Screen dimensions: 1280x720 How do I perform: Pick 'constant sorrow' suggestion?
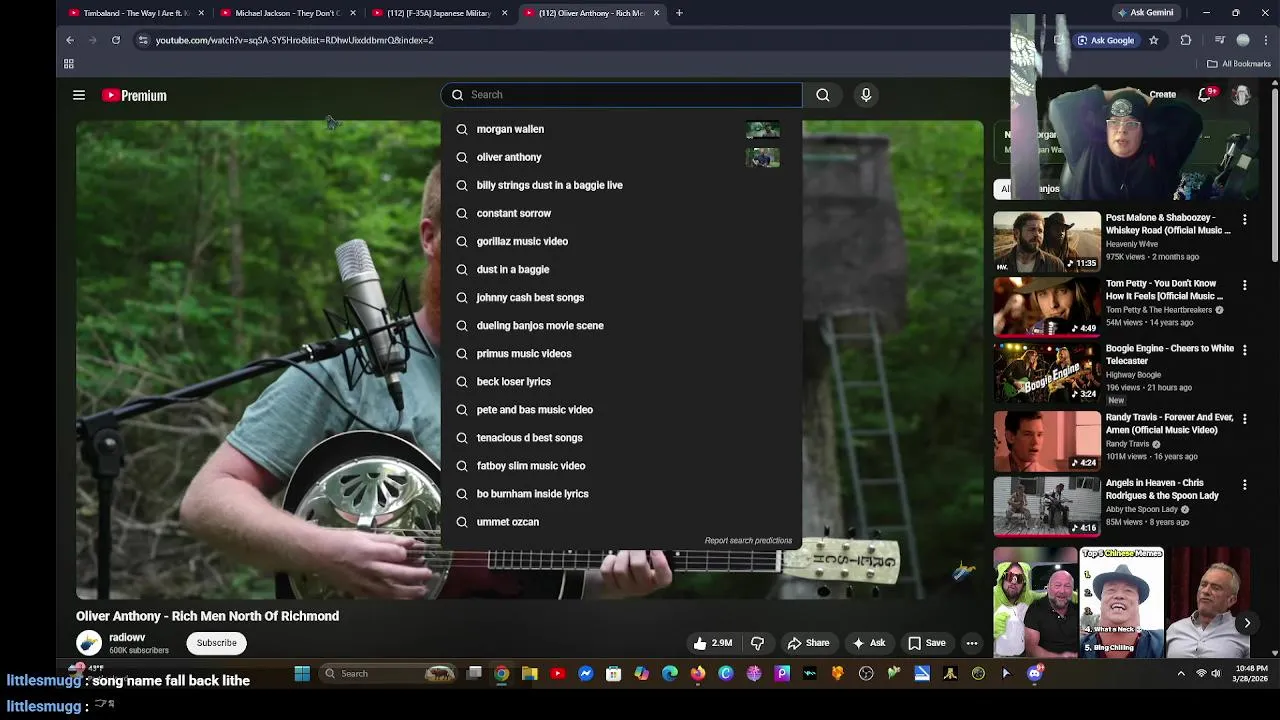coord(621,213)
